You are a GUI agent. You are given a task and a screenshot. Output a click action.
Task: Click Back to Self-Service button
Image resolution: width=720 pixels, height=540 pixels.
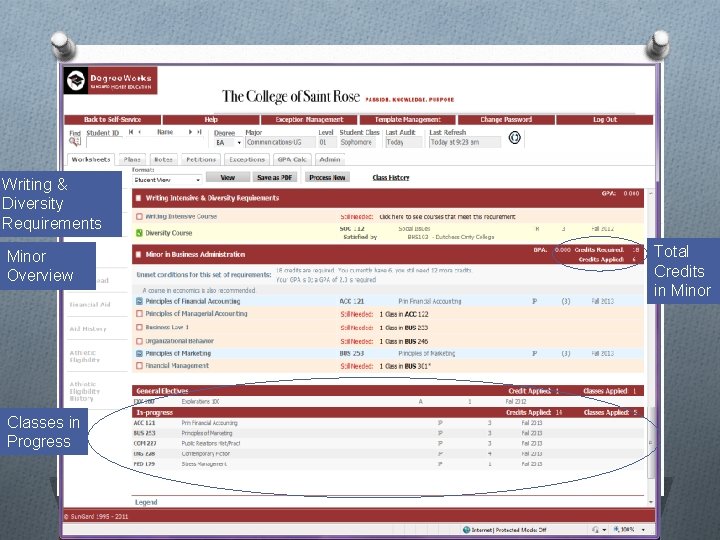[112, 119]
